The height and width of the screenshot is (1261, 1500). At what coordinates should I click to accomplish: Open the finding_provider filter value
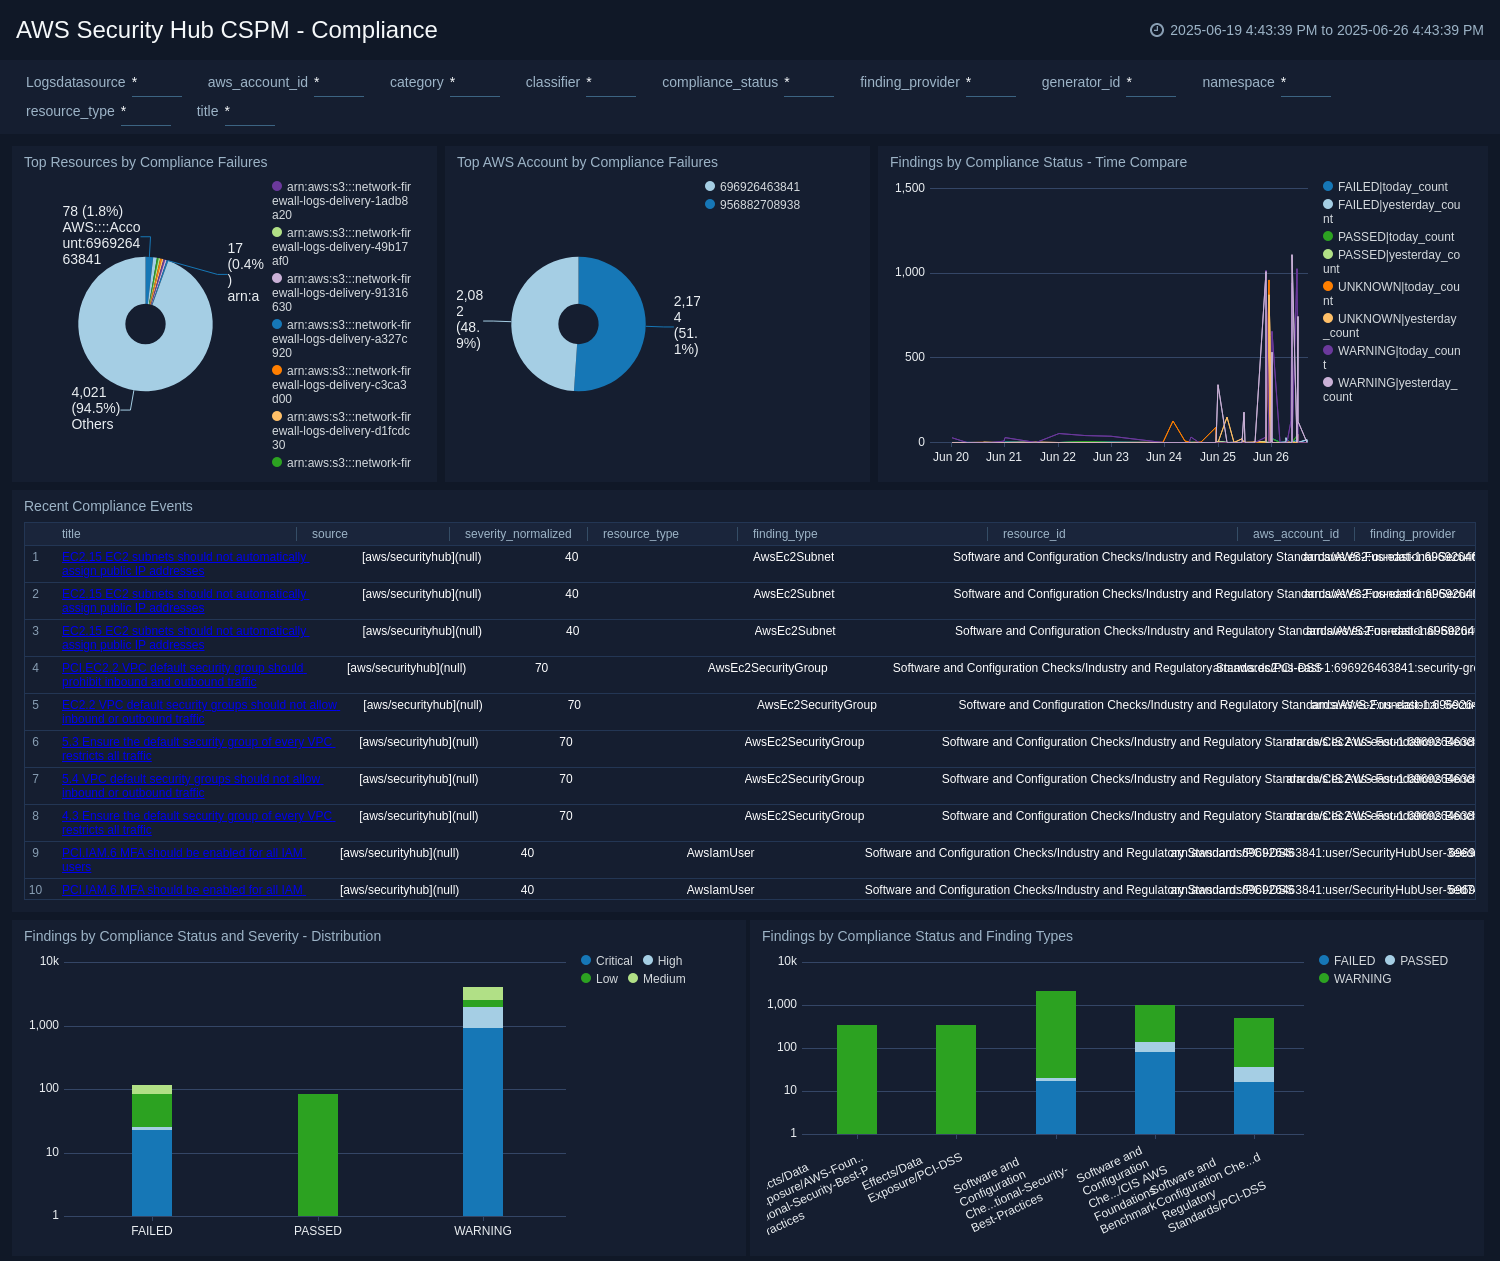991,83
